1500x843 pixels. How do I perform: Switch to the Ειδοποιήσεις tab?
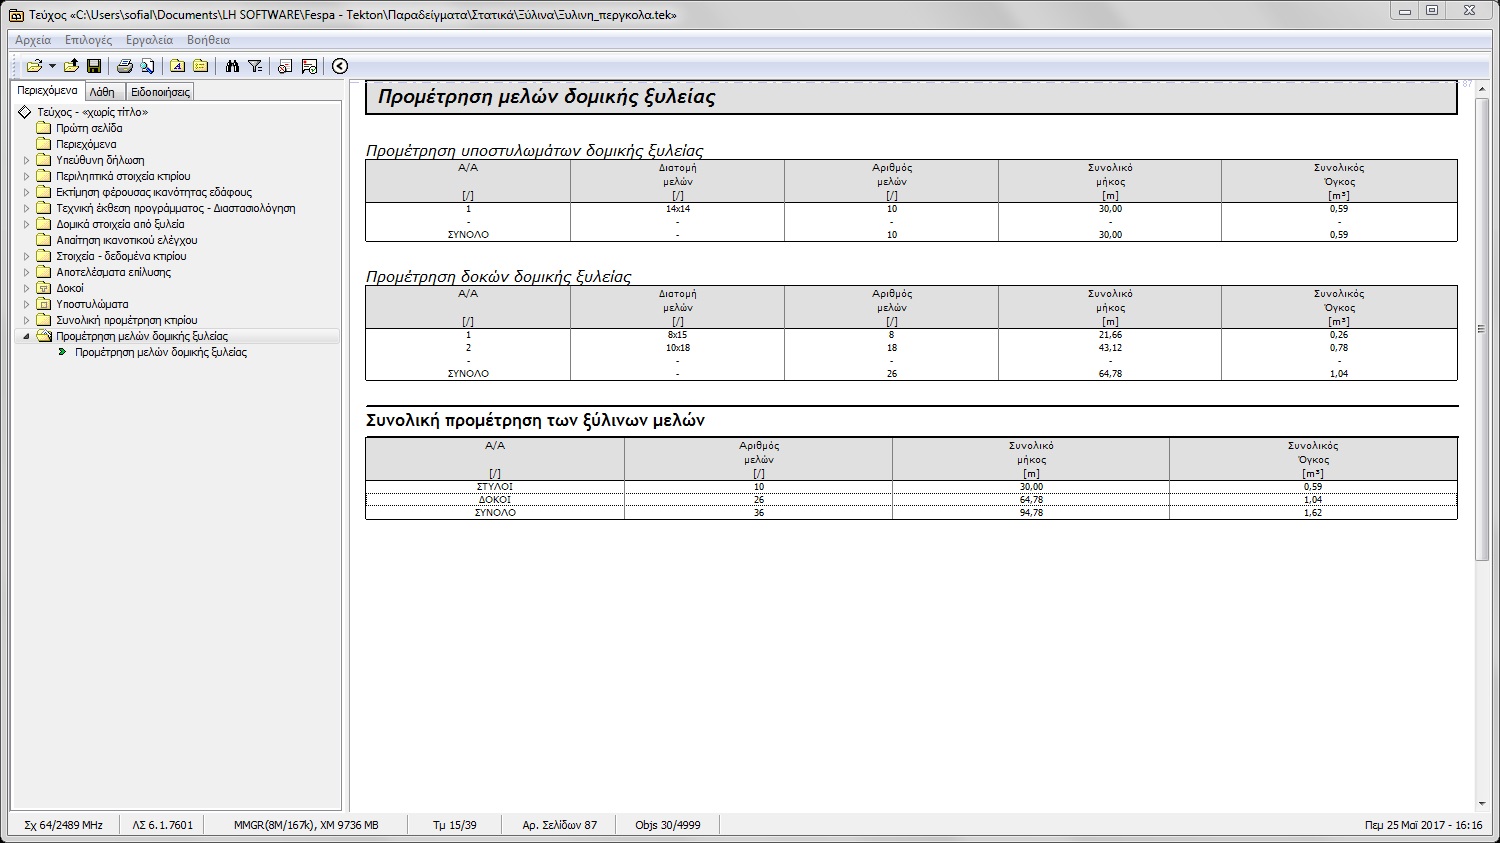[160, 92]
